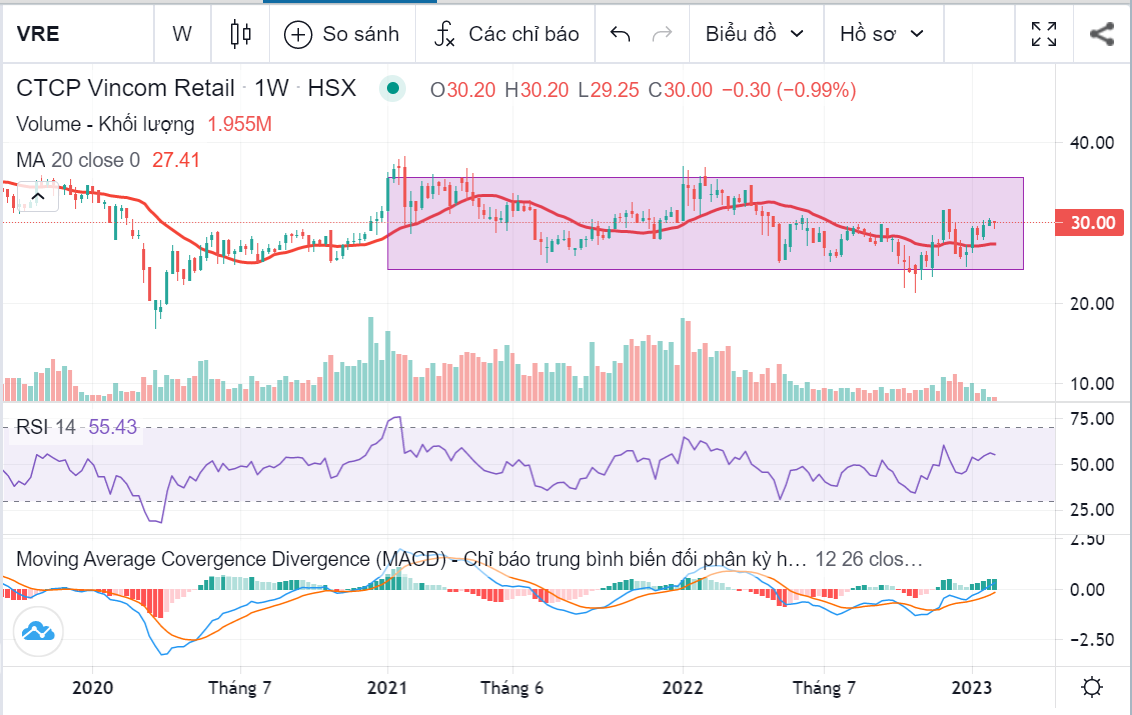This screenshot has width=1132, height=715.
Task: Open chart settings gear icon
Action: [x=1092, y=688]
